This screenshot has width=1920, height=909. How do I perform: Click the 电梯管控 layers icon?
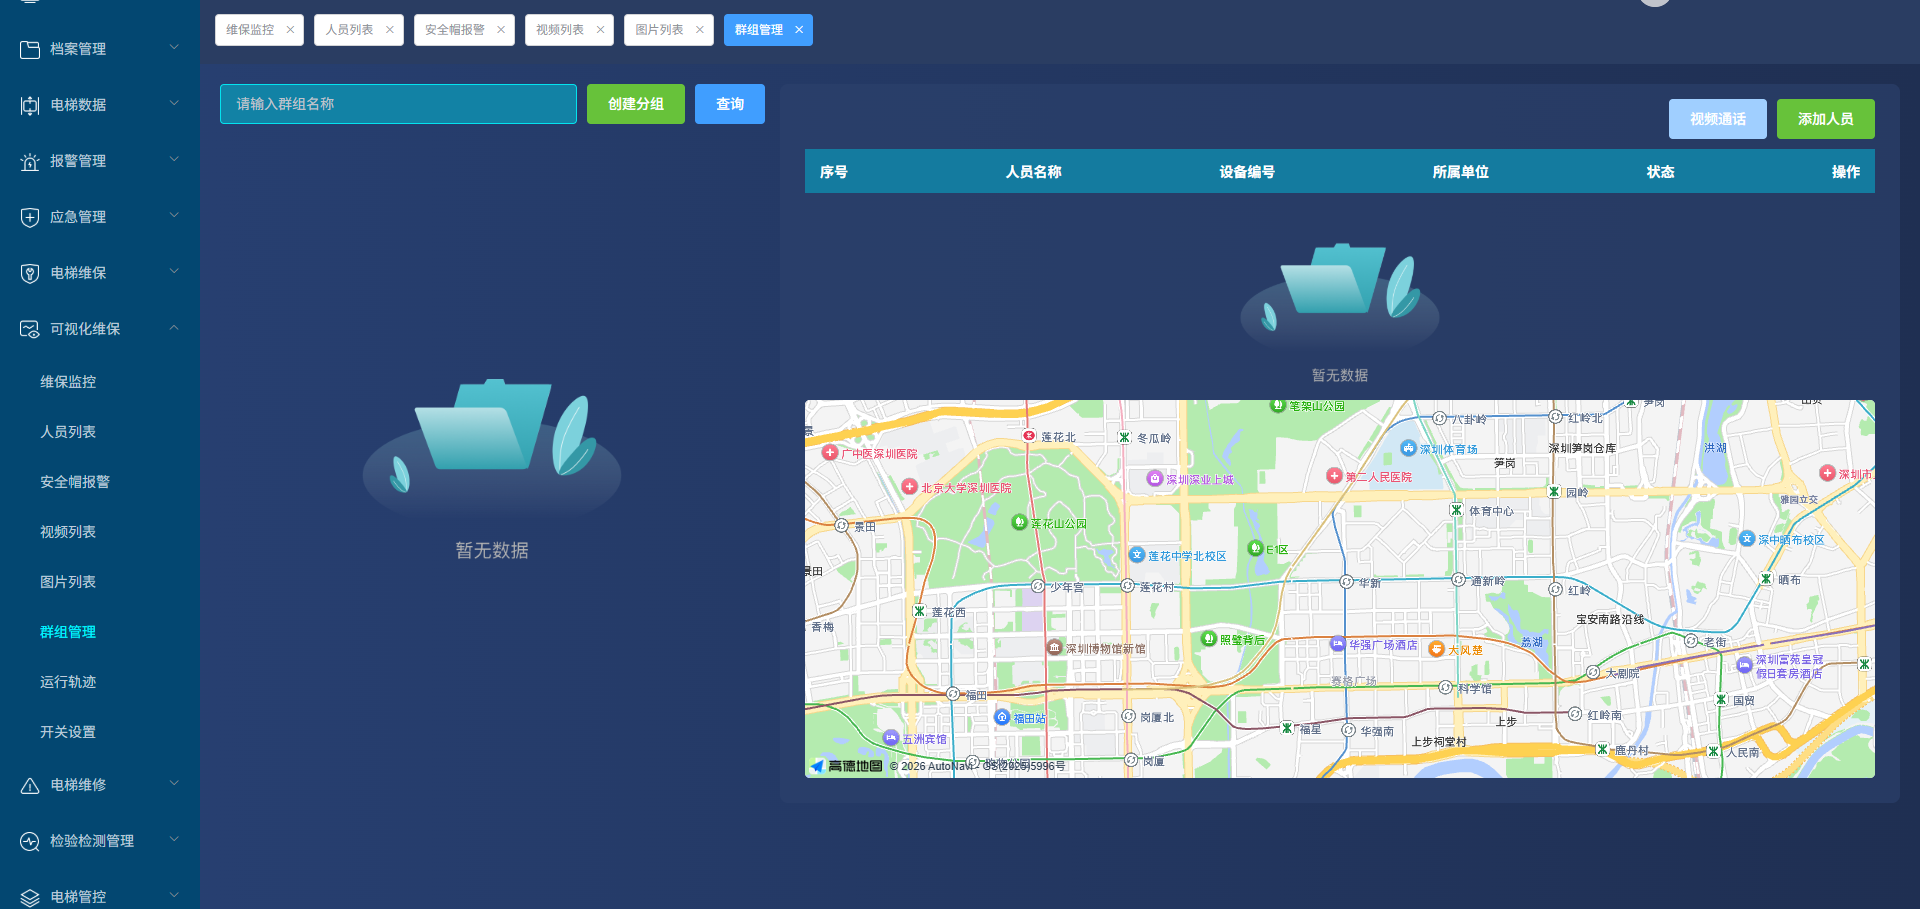pos(30,897)
